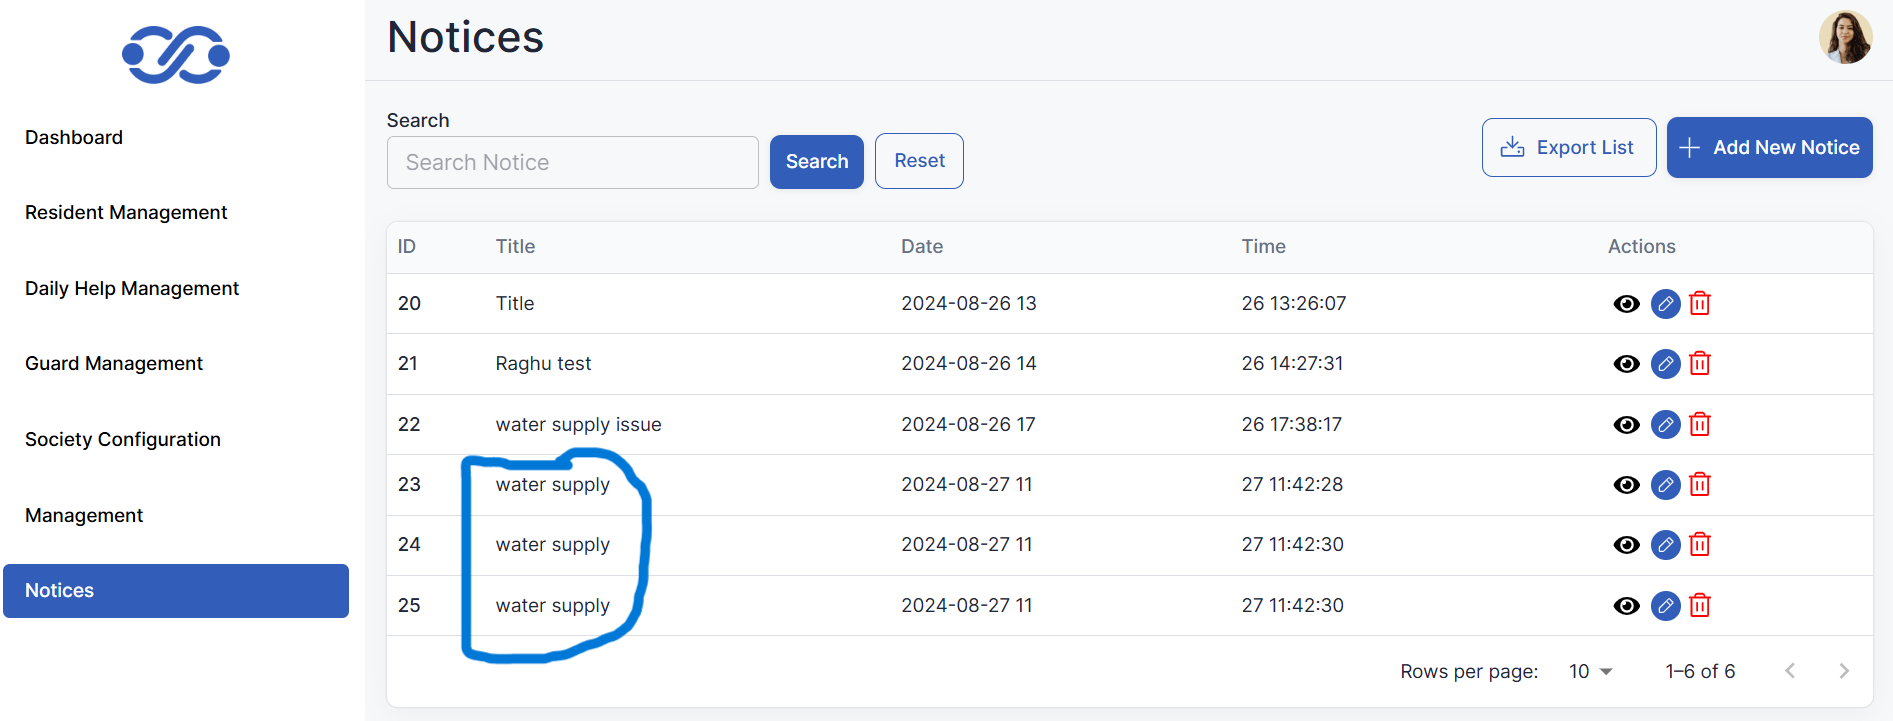This screenshot has width=1893, height=721.
Task: Edit the water supply issue notice
Action: coord(1665,425)
